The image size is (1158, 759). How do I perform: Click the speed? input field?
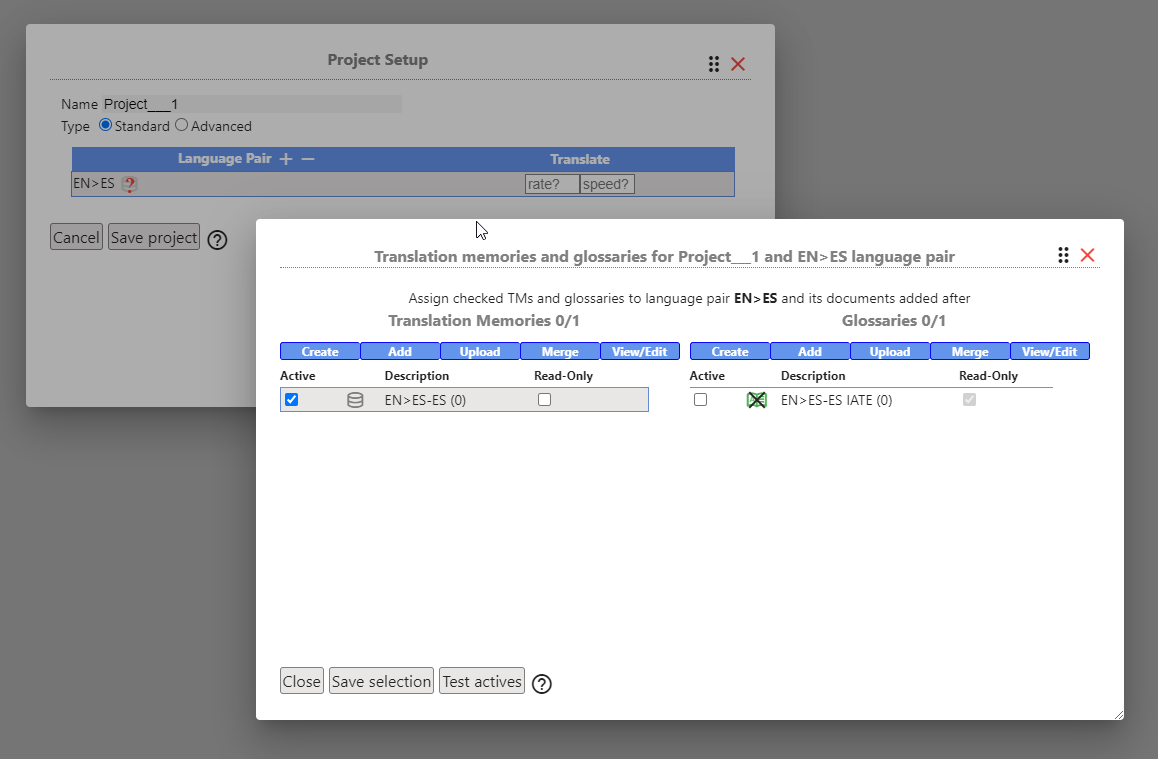point(607,185)
